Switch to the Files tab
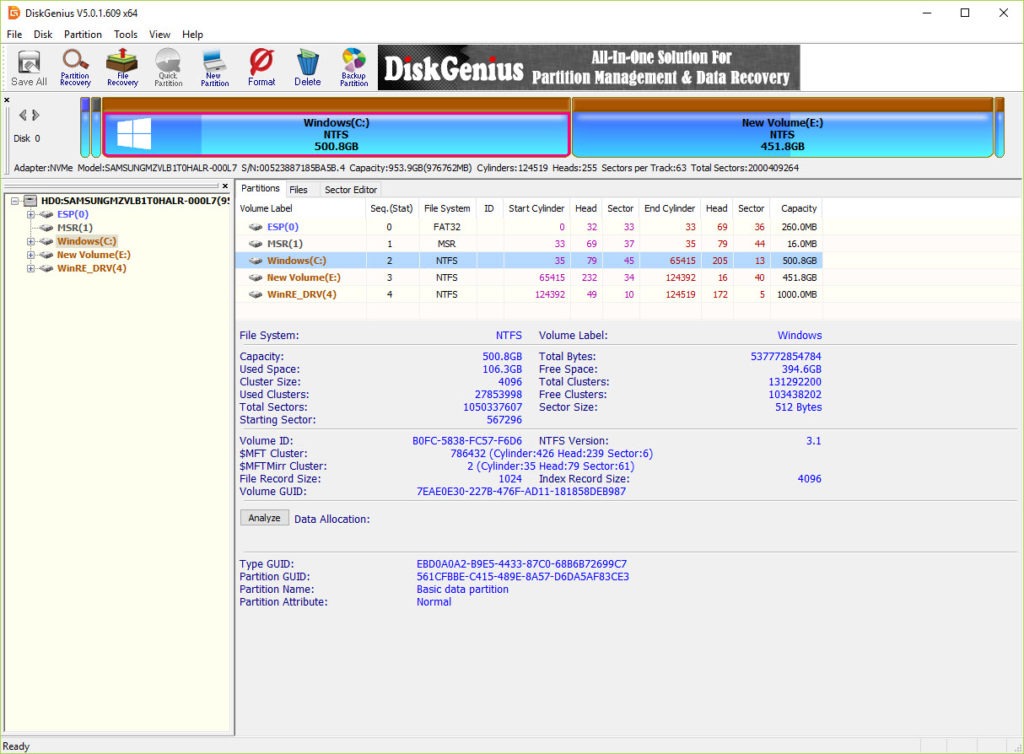The image size is (1024, 754). click(x=298, y=190)
